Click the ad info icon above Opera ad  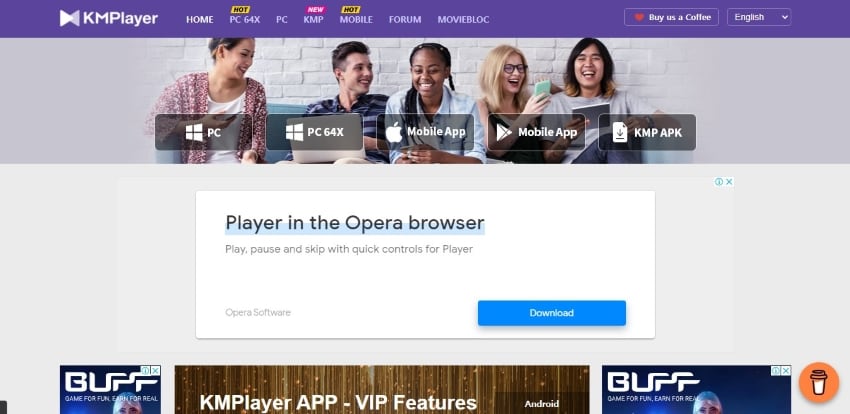click(719, 182)
